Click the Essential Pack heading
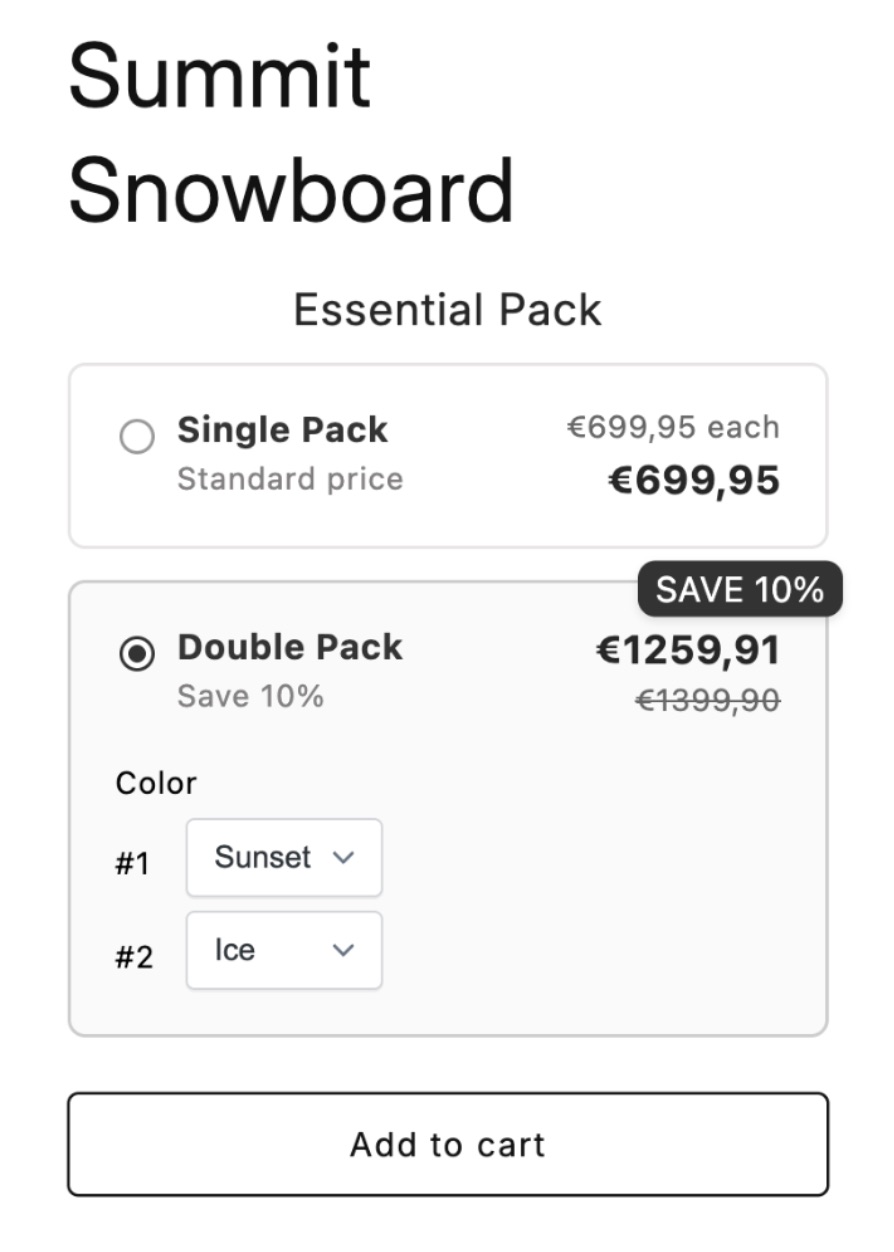This screenshot has width=894, height=1252. pos(446,309)
